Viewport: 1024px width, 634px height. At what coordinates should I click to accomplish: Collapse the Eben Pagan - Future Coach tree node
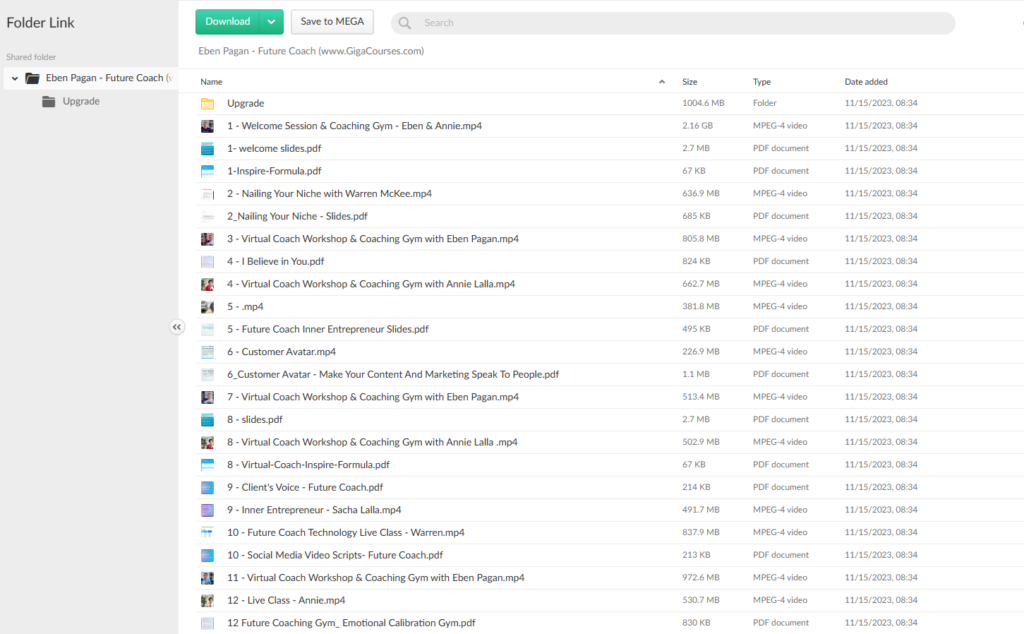(14, 78)
